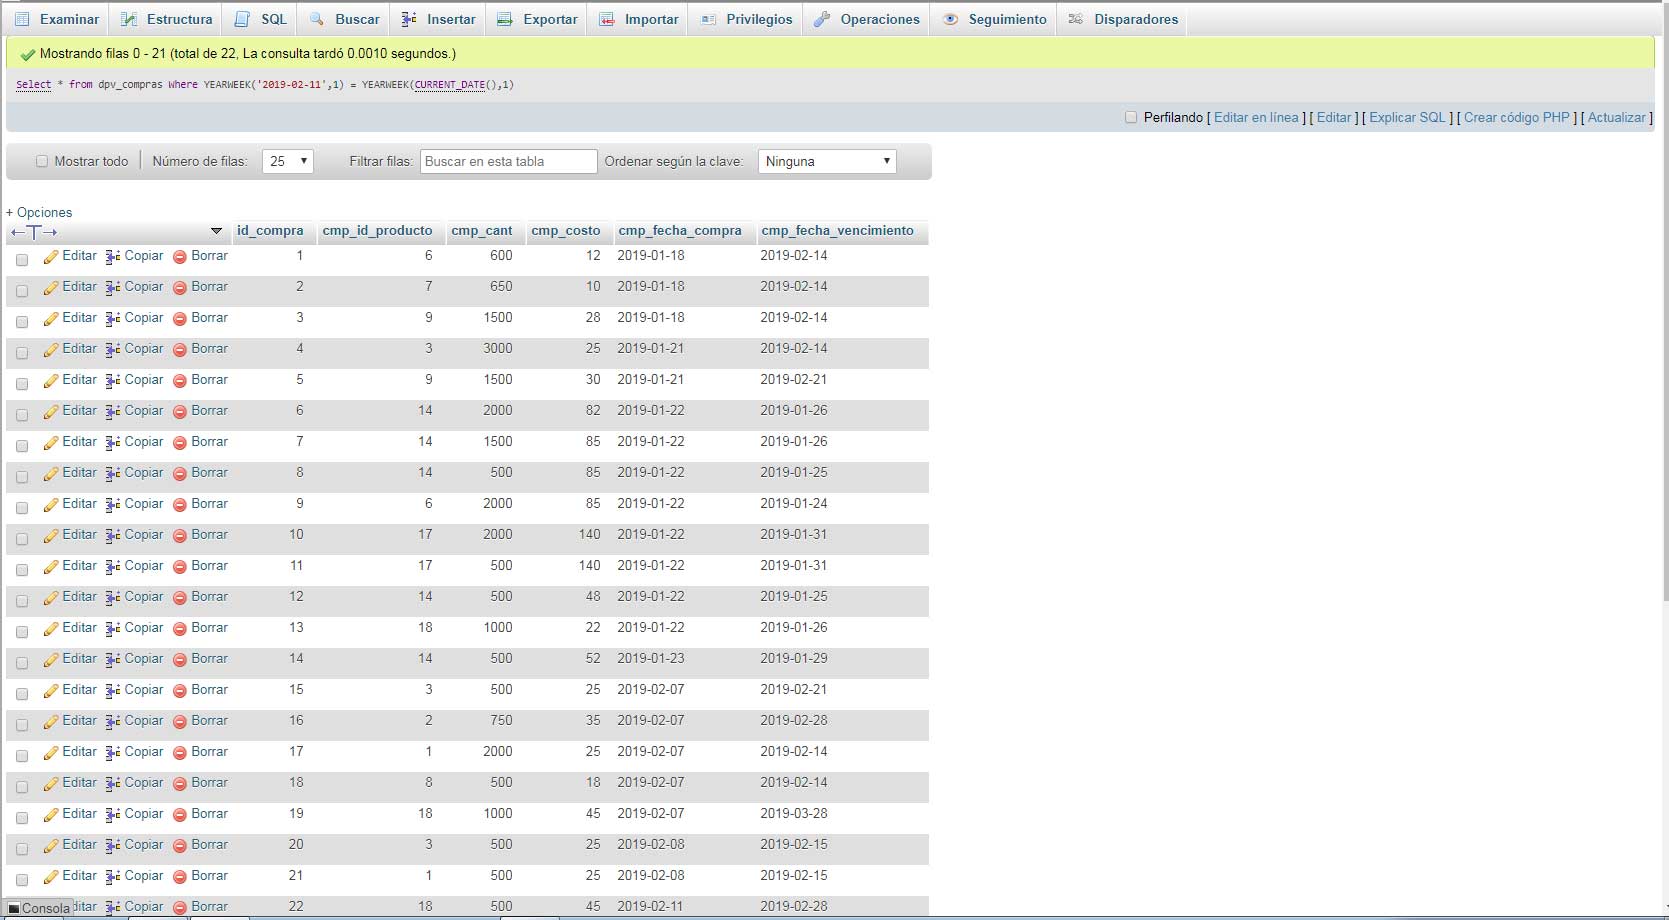Click green success checkmark icon

[28, 55]
